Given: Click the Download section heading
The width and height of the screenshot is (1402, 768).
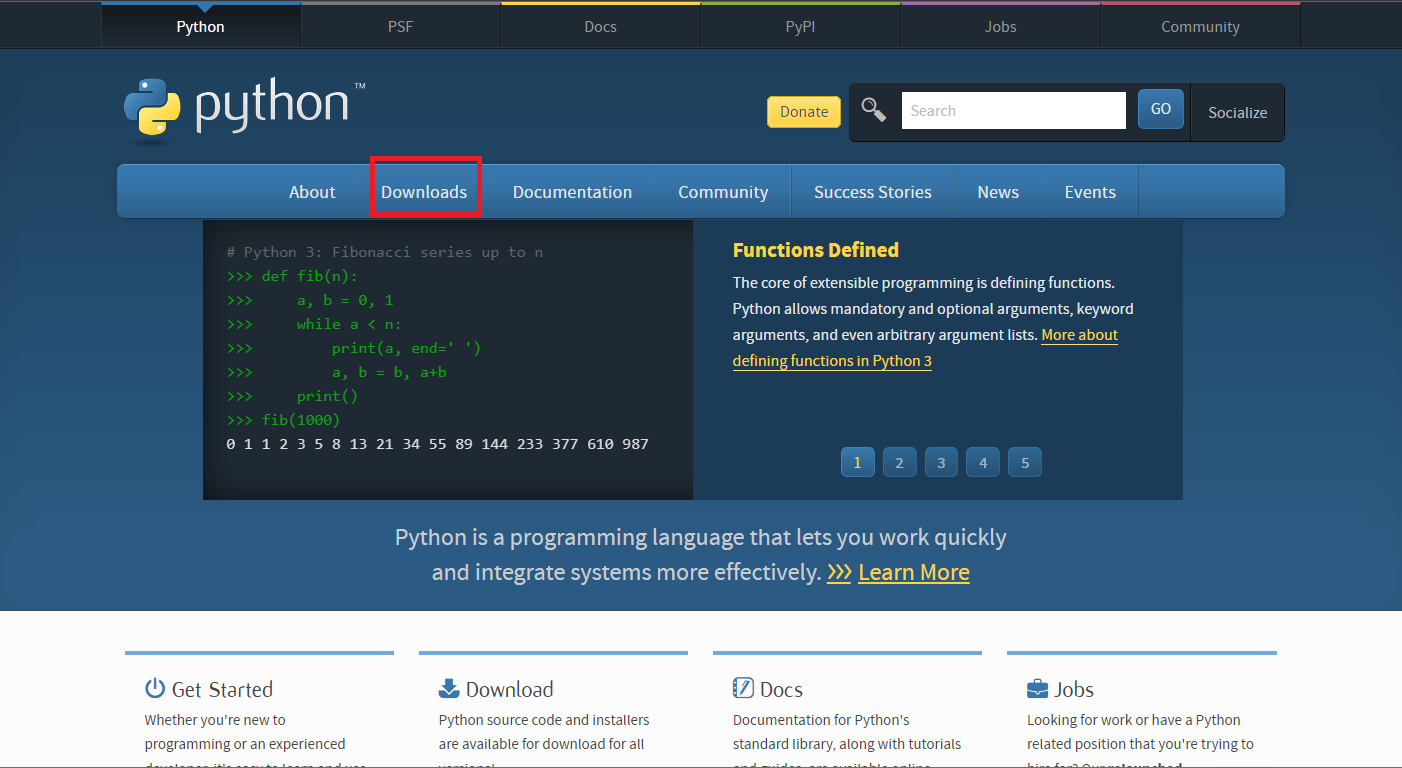Looking at the screenshot, I should point(509,689).
